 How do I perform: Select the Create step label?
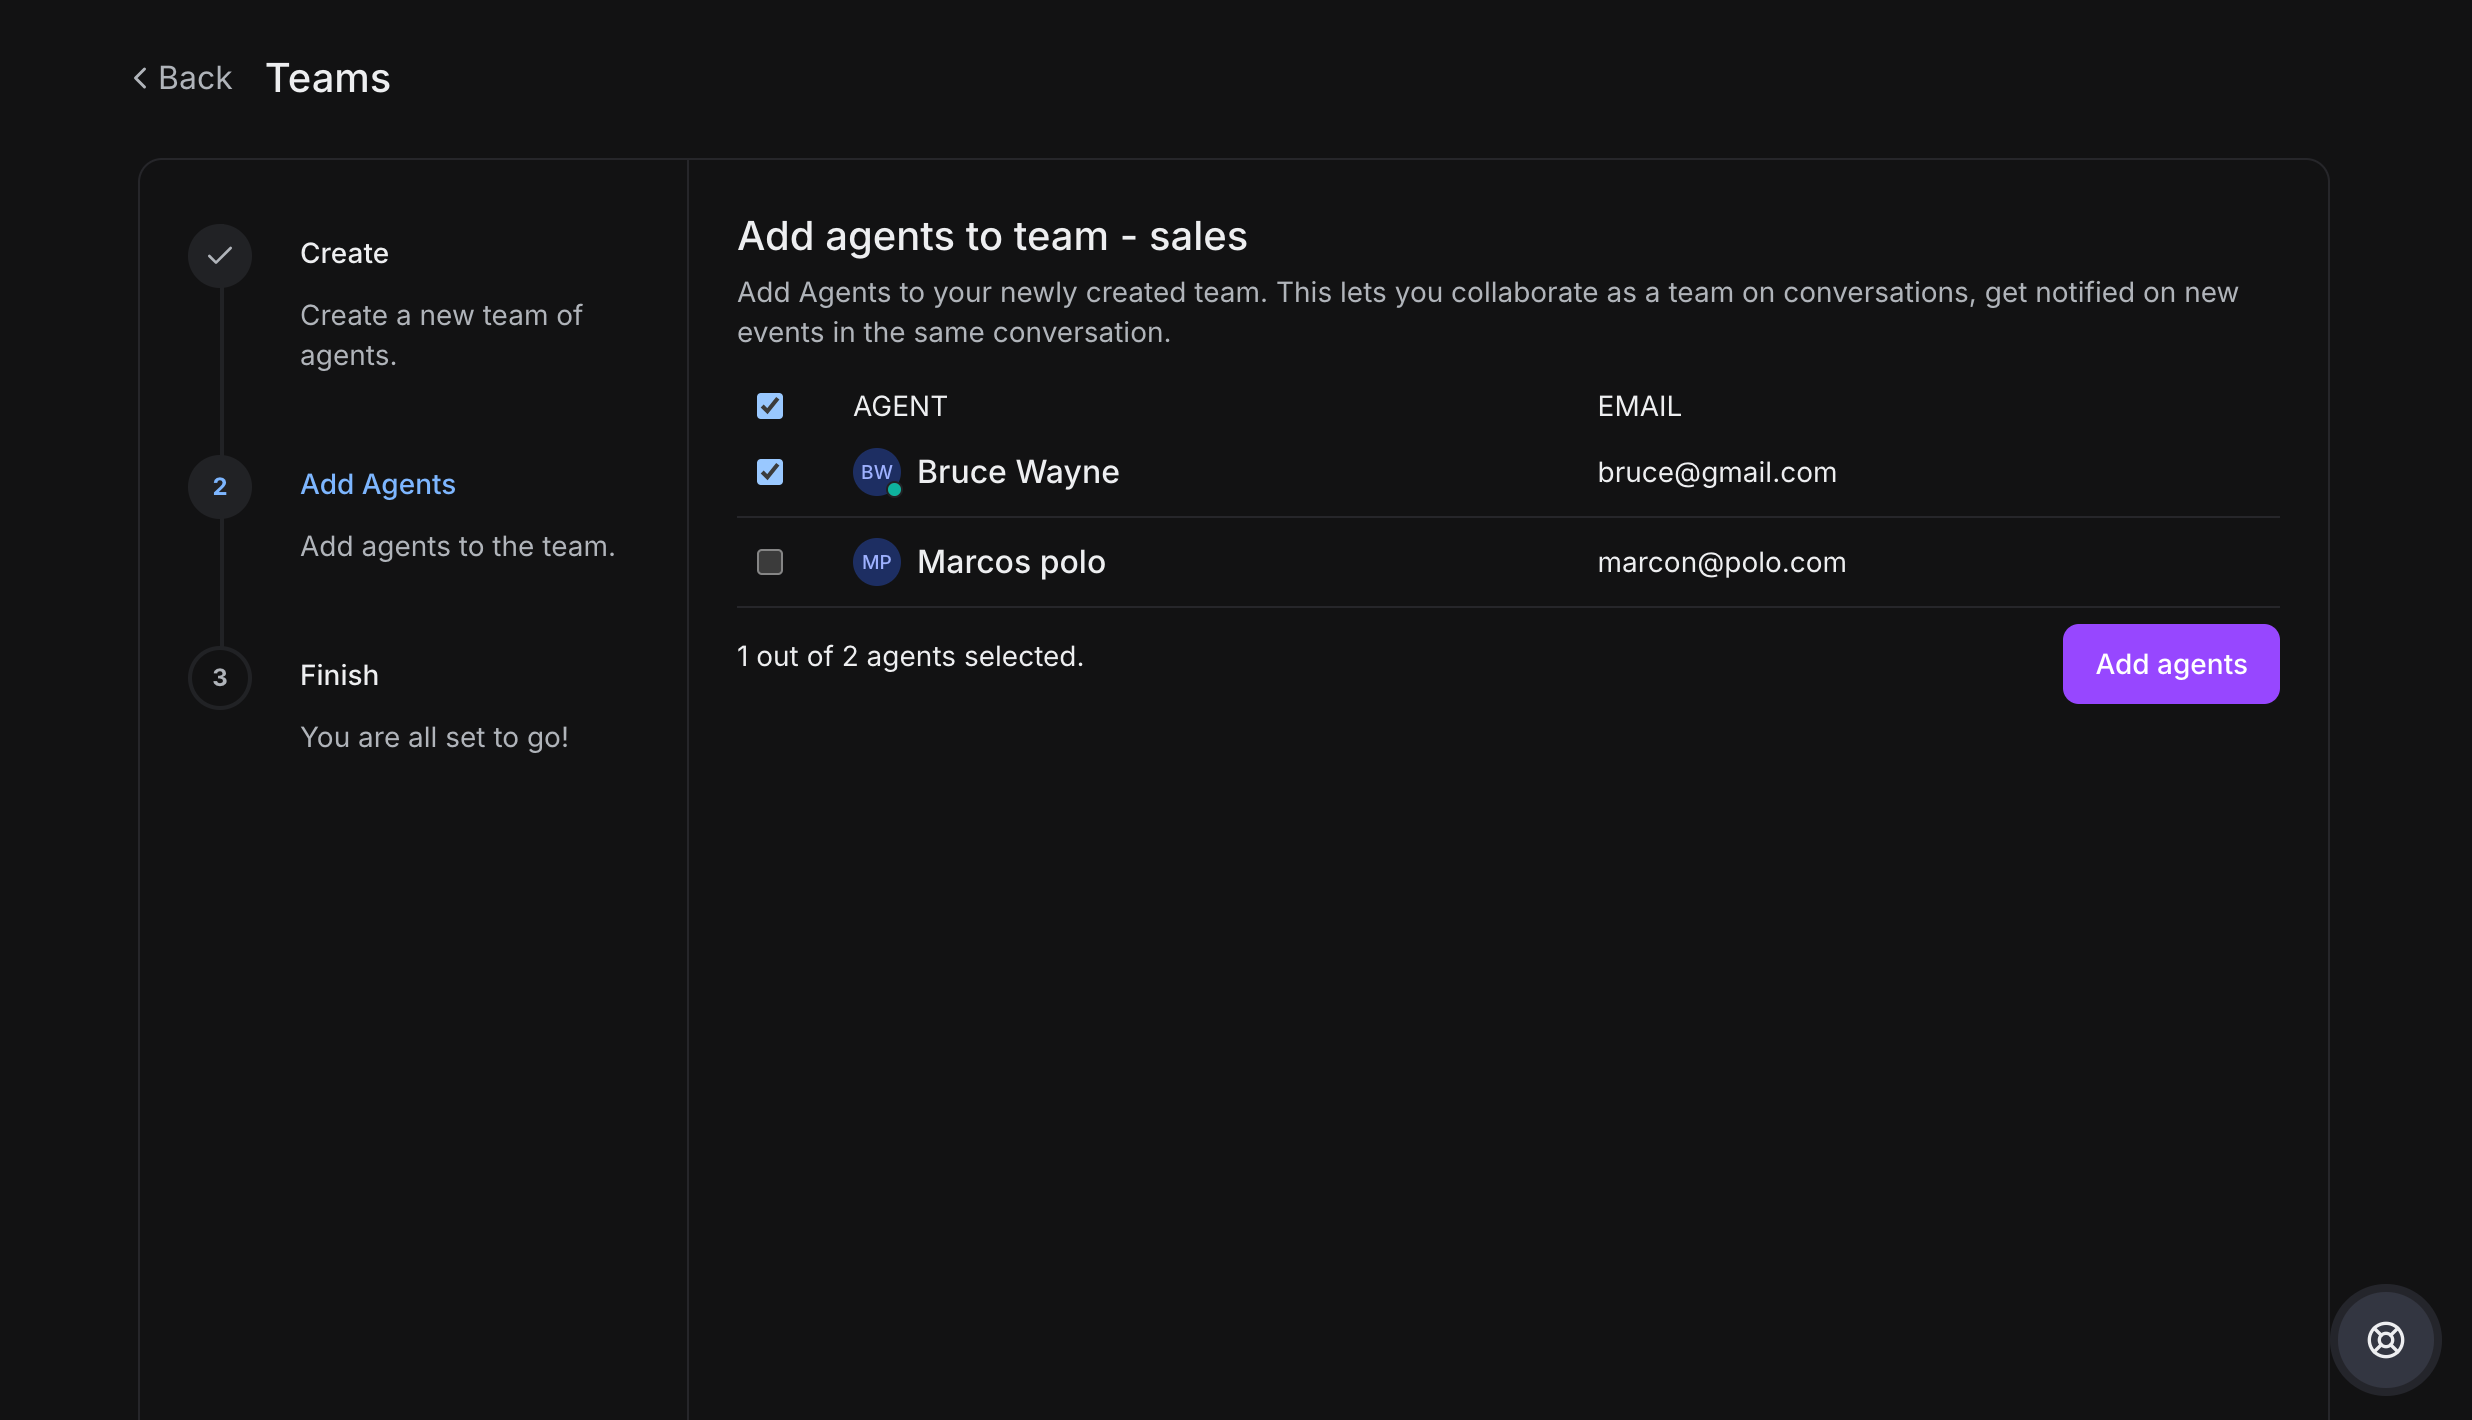(344, 253)
